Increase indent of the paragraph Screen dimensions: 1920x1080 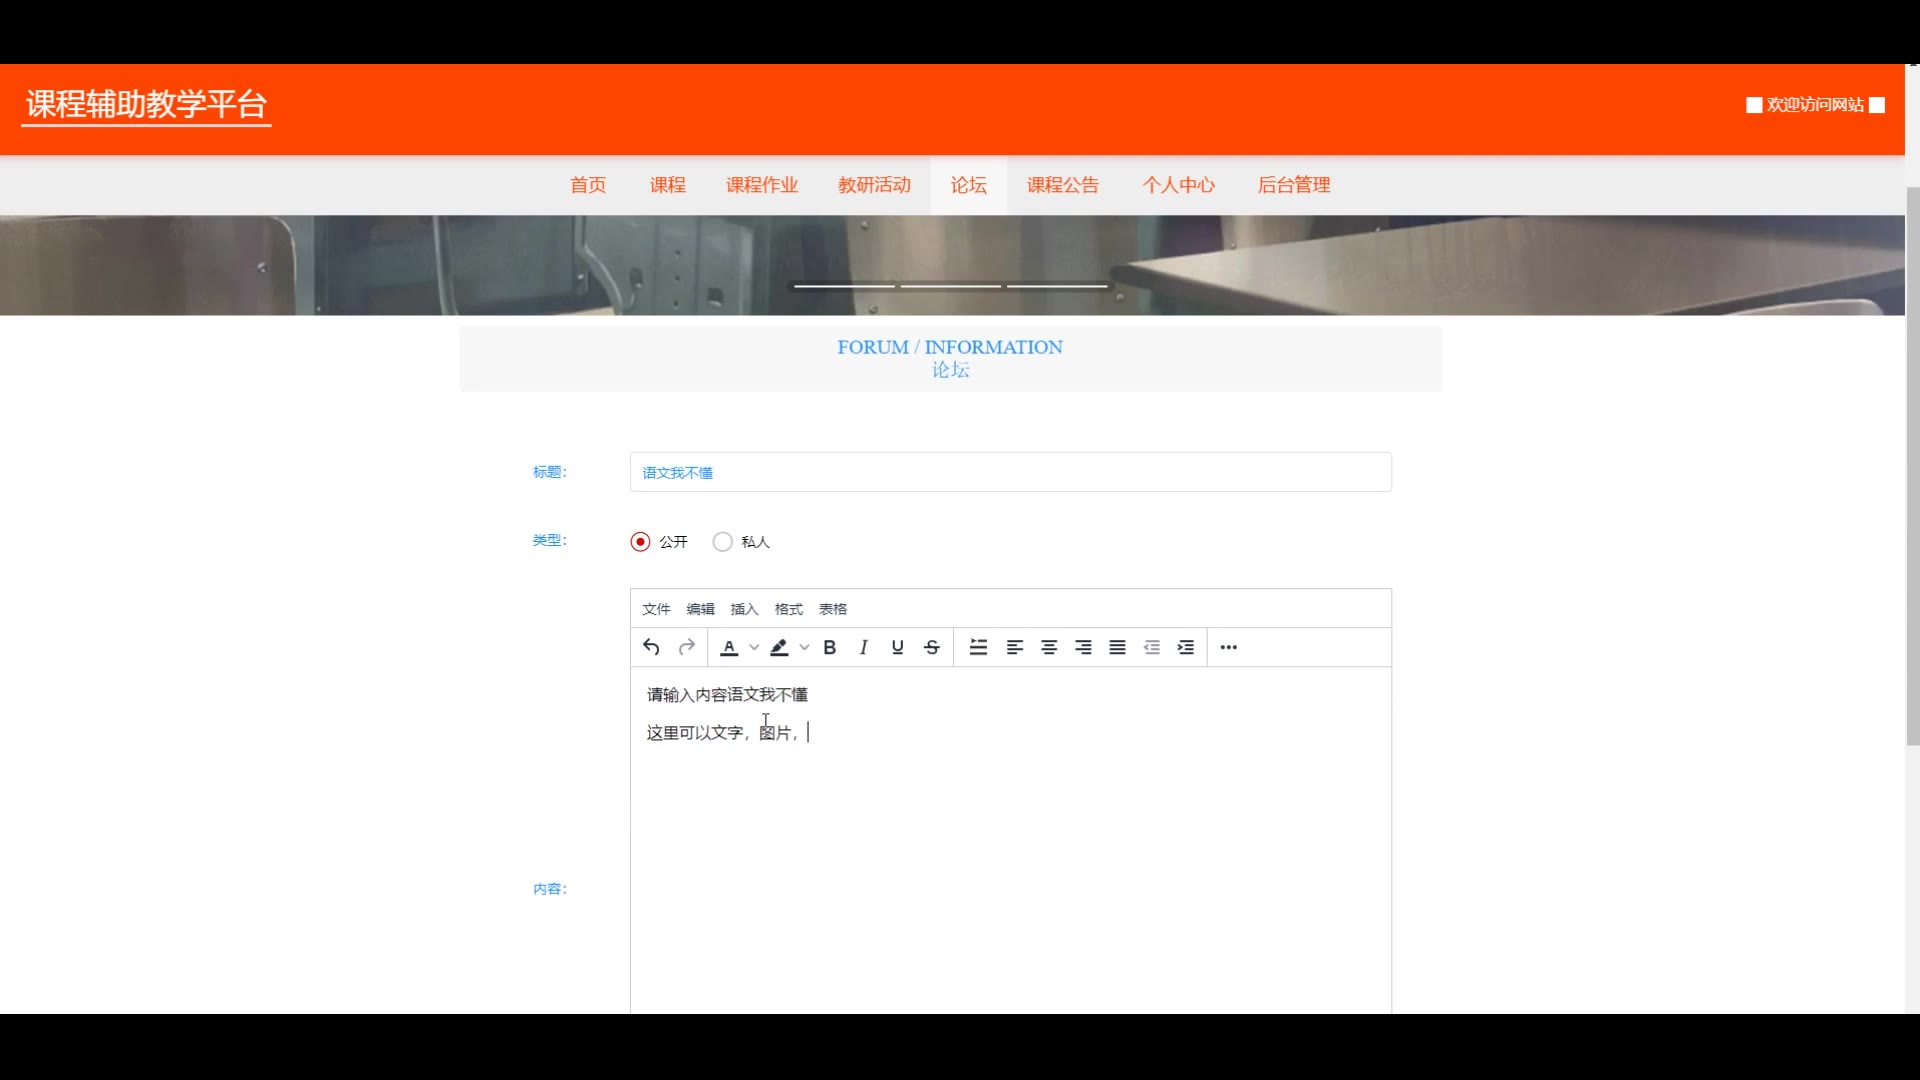(1185, 647)
